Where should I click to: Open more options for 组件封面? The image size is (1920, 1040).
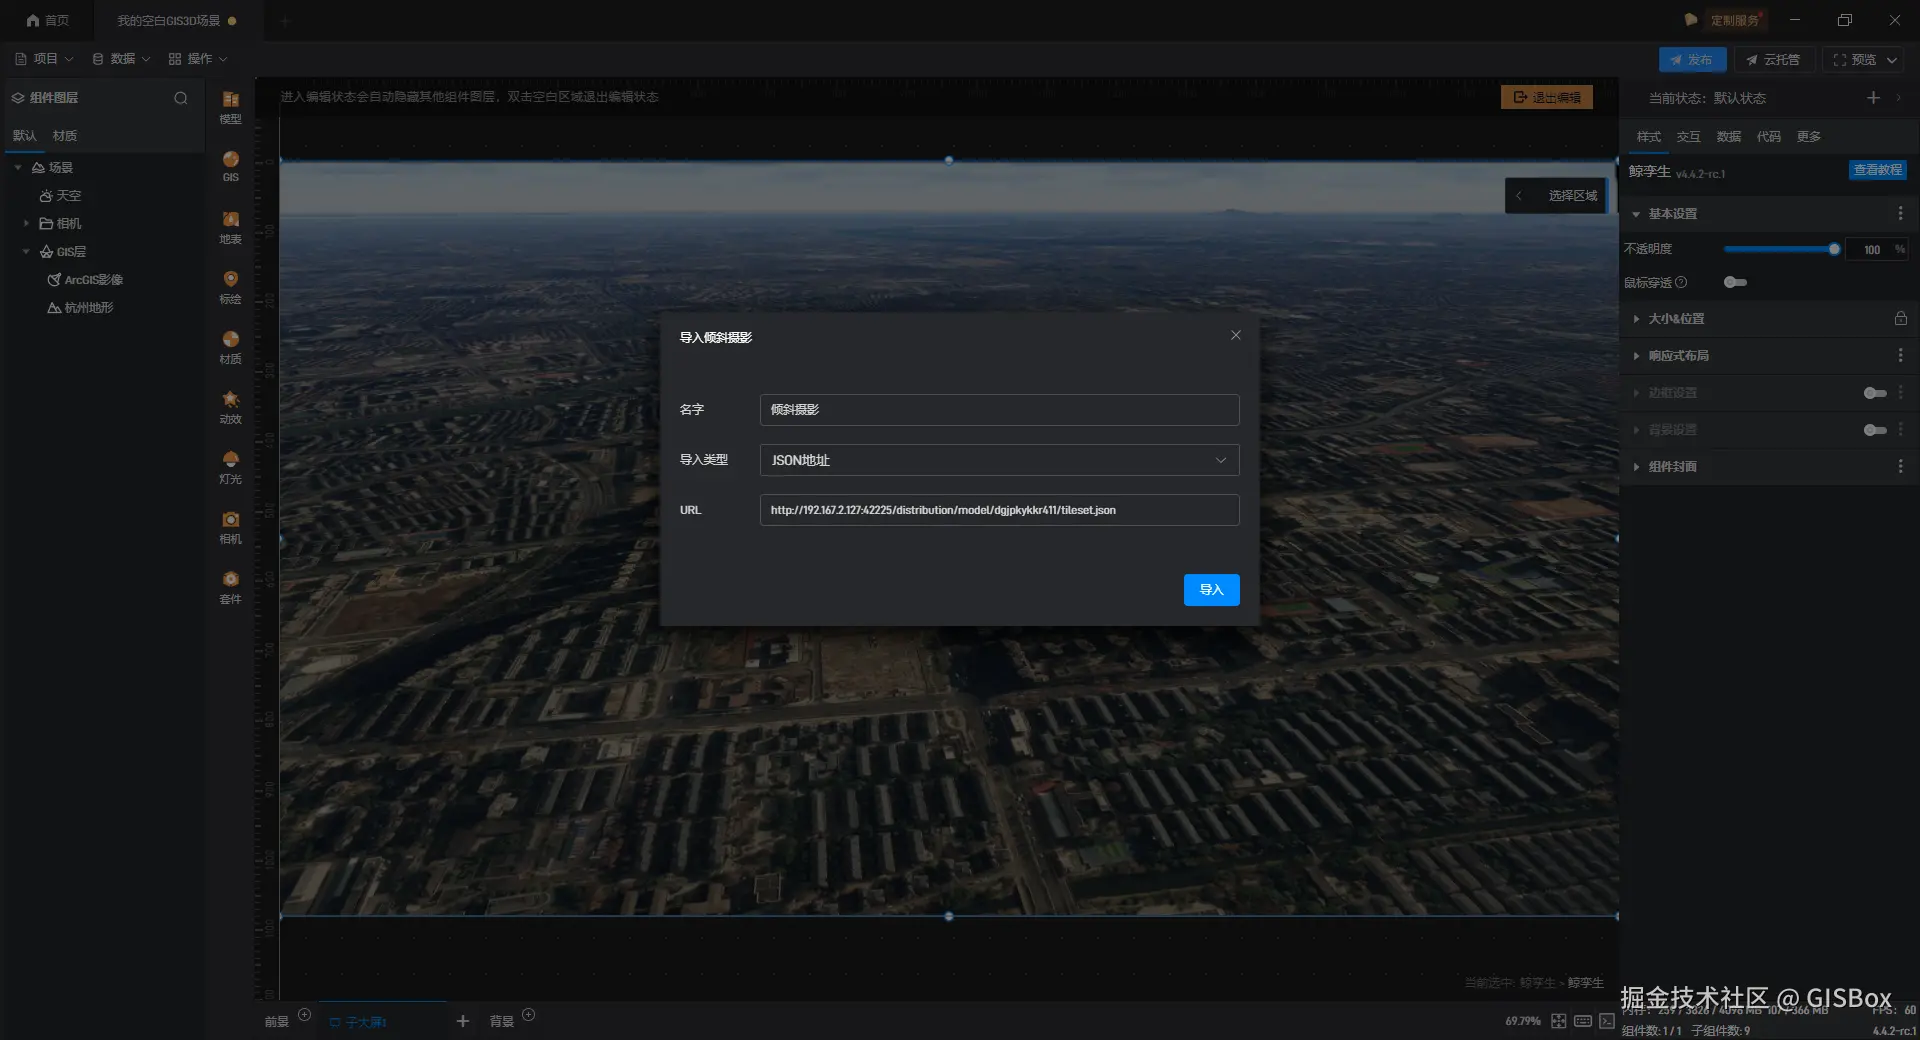pos(1900,467)
